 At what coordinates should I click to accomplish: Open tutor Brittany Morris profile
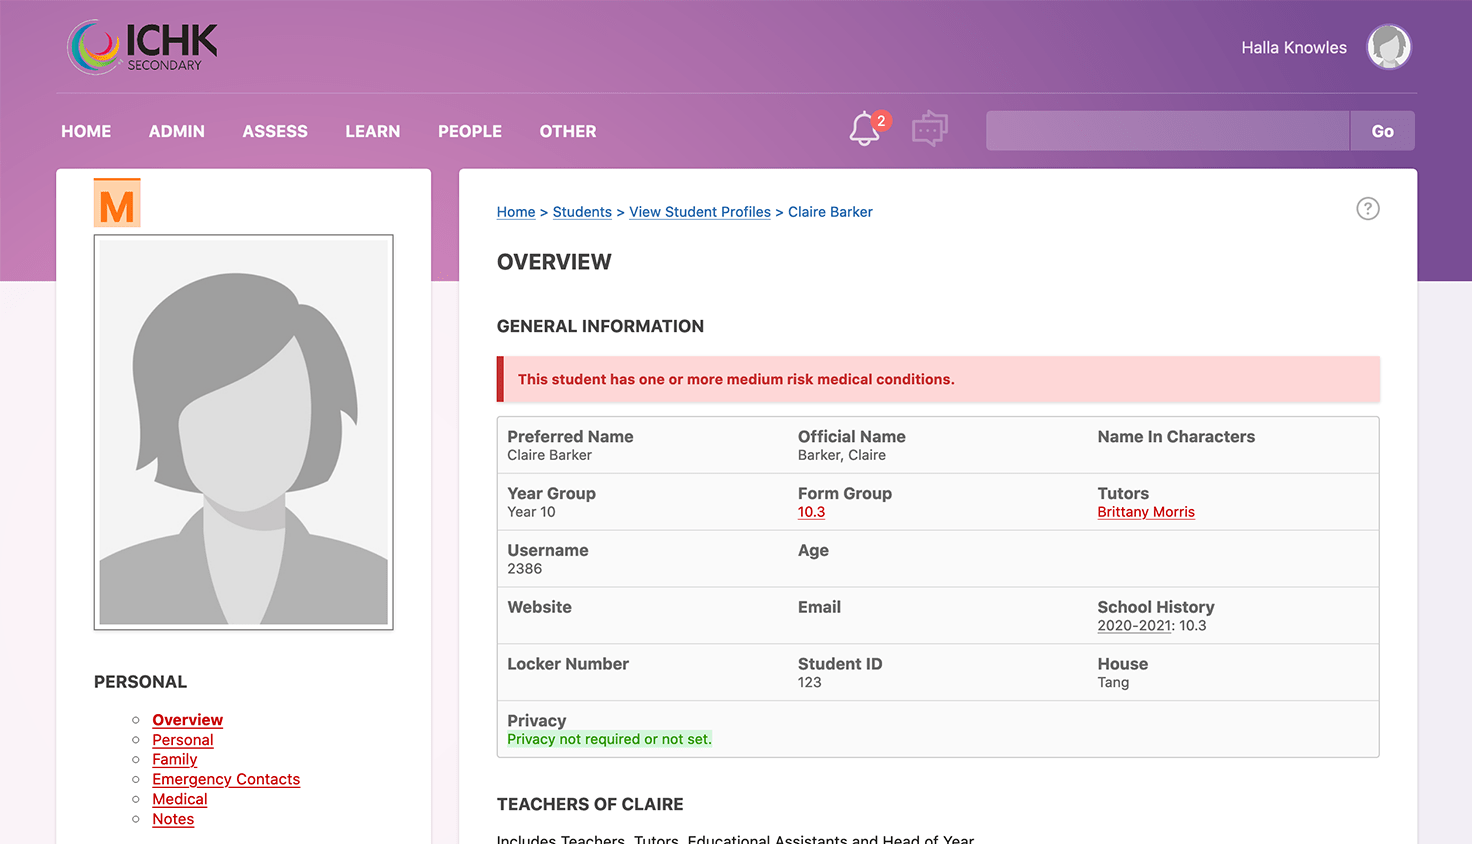point(1146,511)
